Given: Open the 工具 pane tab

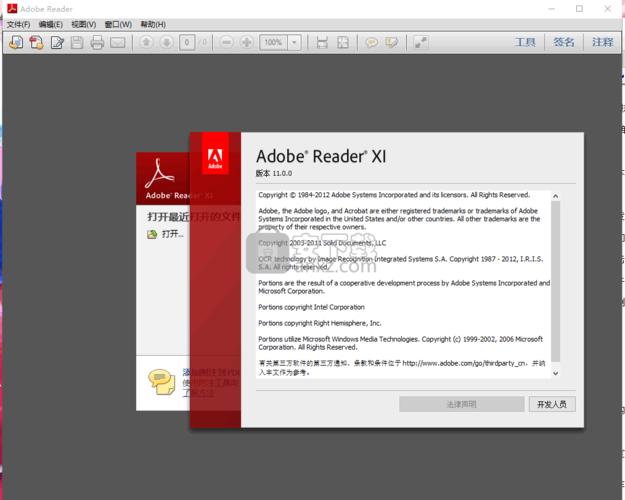Looking at the screenshot, I should coord(525,42).
